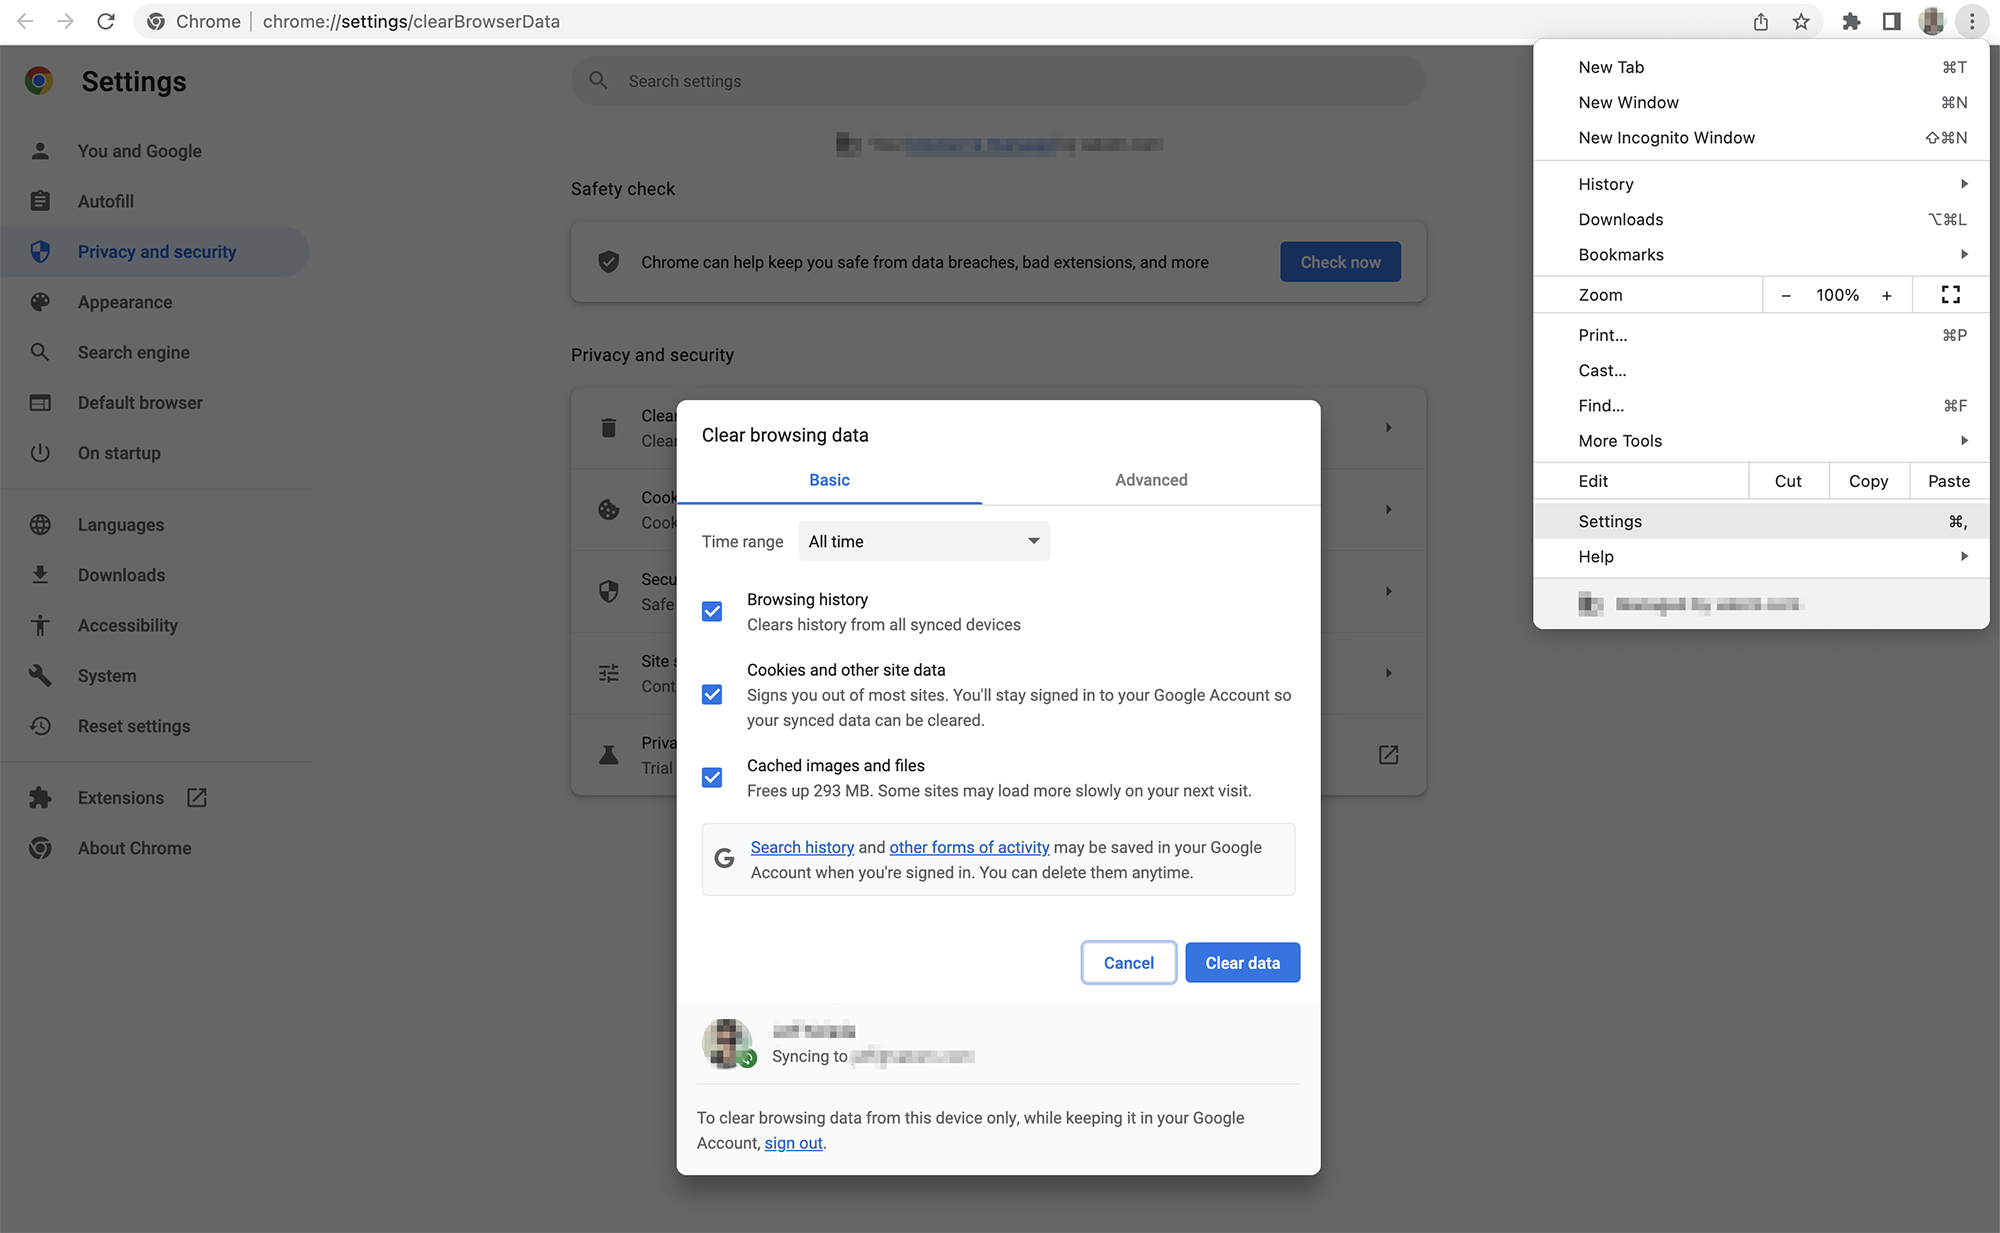Click Paste in the Edit row
Image resolution: width=2000 pixels, height=1233 pixels.
pyautogui.click(x=1949, y=481)
